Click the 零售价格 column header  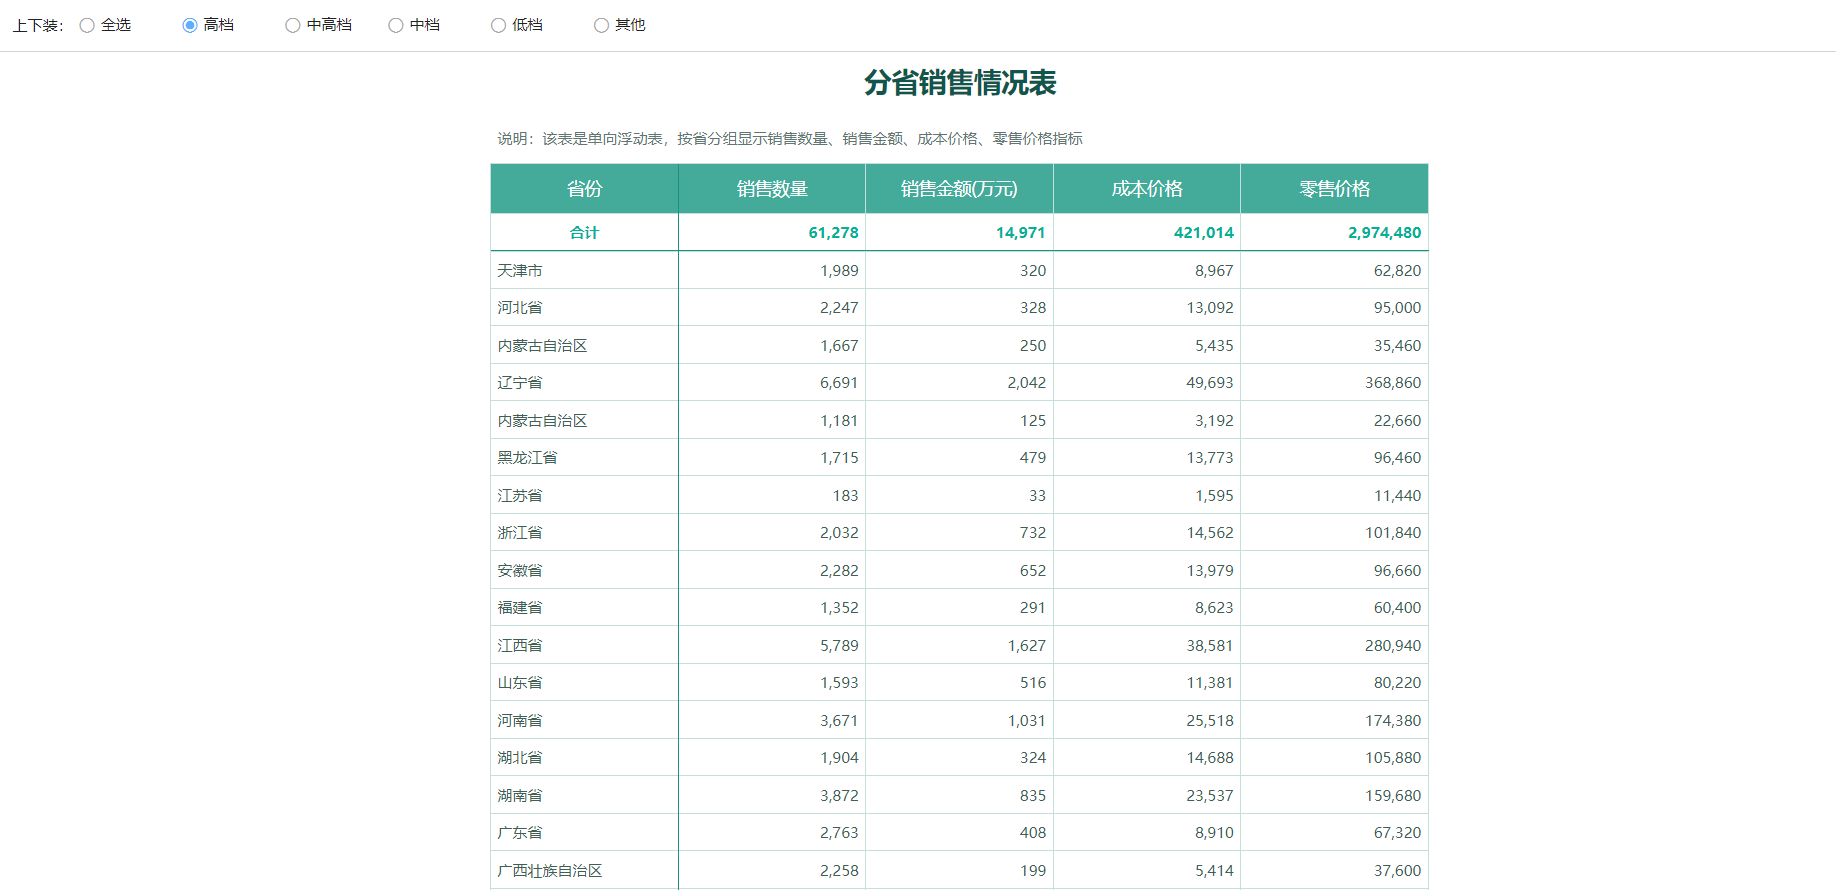point(1334,189)
